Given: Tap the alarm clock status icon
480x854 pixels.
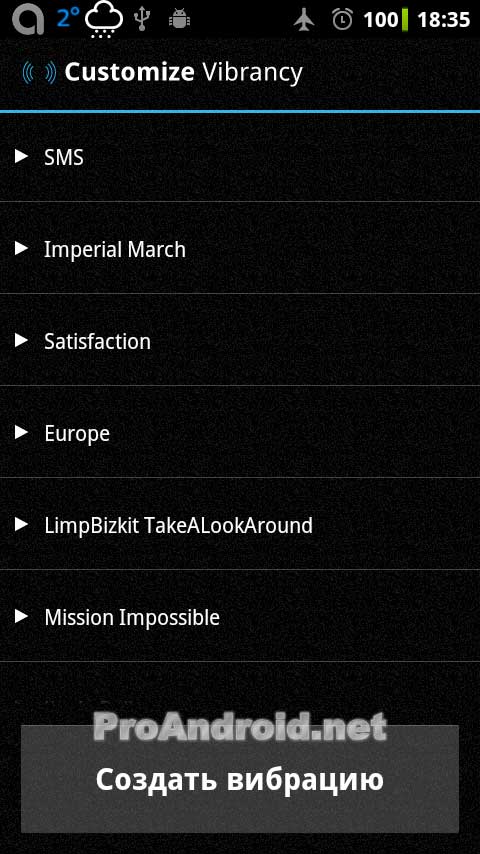Looking at the screenshot, I should tap(342, 20).
